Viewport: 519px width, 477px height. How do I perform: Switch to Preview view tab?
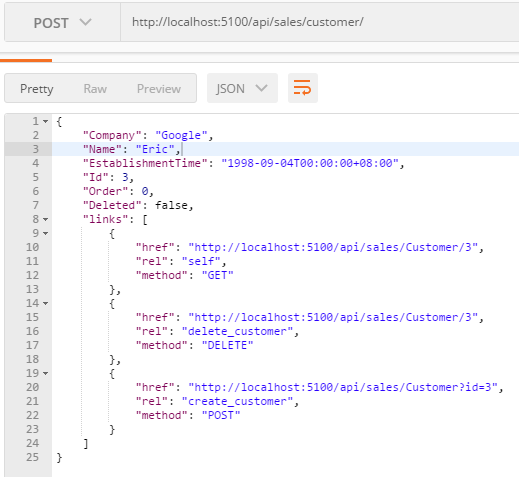click(x=159, y=89)
